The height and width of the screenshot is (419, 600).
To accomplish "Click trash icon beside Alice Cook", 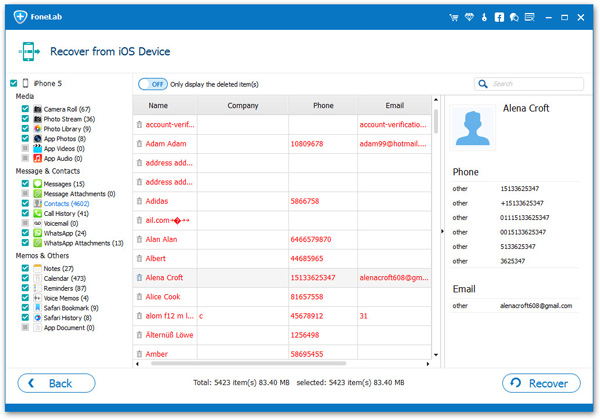I will click(x=139, y=297).
